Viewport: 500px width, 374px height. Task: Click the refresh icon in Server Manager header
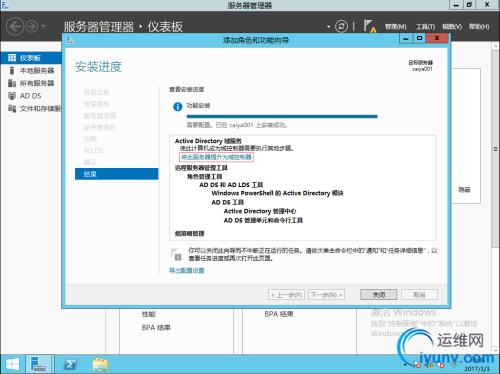(341, 26)
